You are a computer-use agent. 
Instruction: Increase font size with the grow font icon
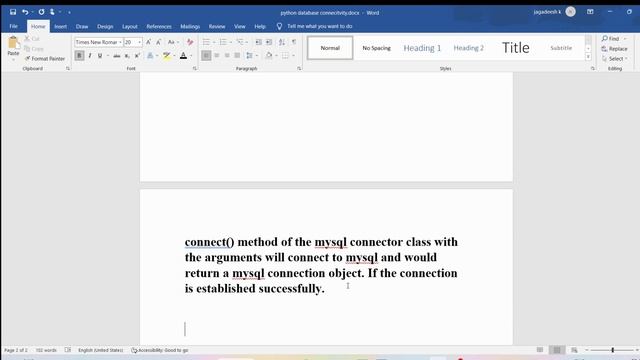[x=149, y=42]
